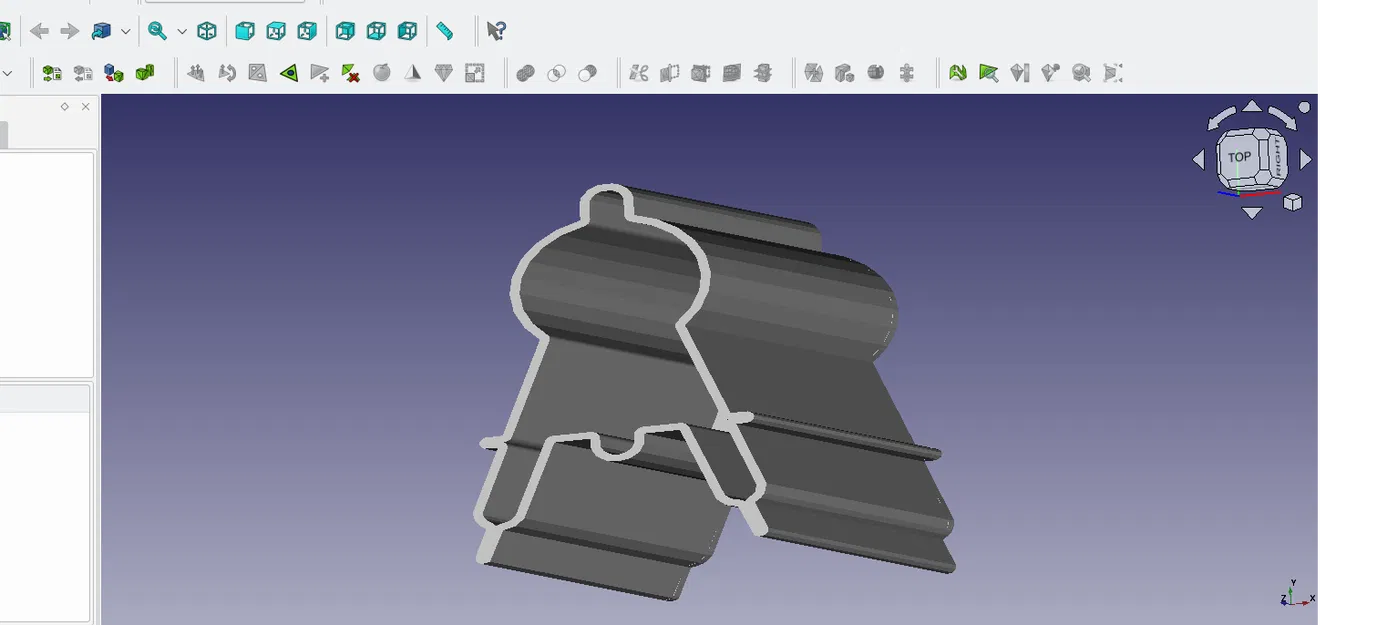This screenshot has height=625, width=1377.
Task: Switch to top view cube icon
Action: pyautogui.click(x=276, y=31)
